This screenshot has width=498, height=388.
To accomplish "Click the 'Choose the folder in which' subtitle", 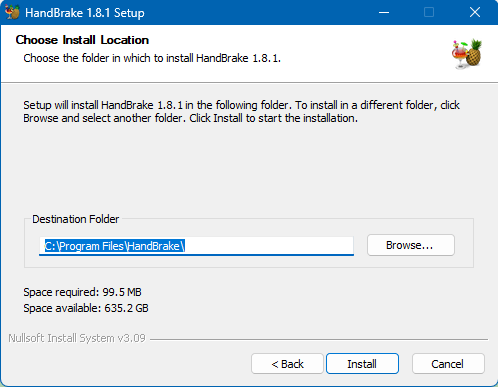I will pos(152,58).
